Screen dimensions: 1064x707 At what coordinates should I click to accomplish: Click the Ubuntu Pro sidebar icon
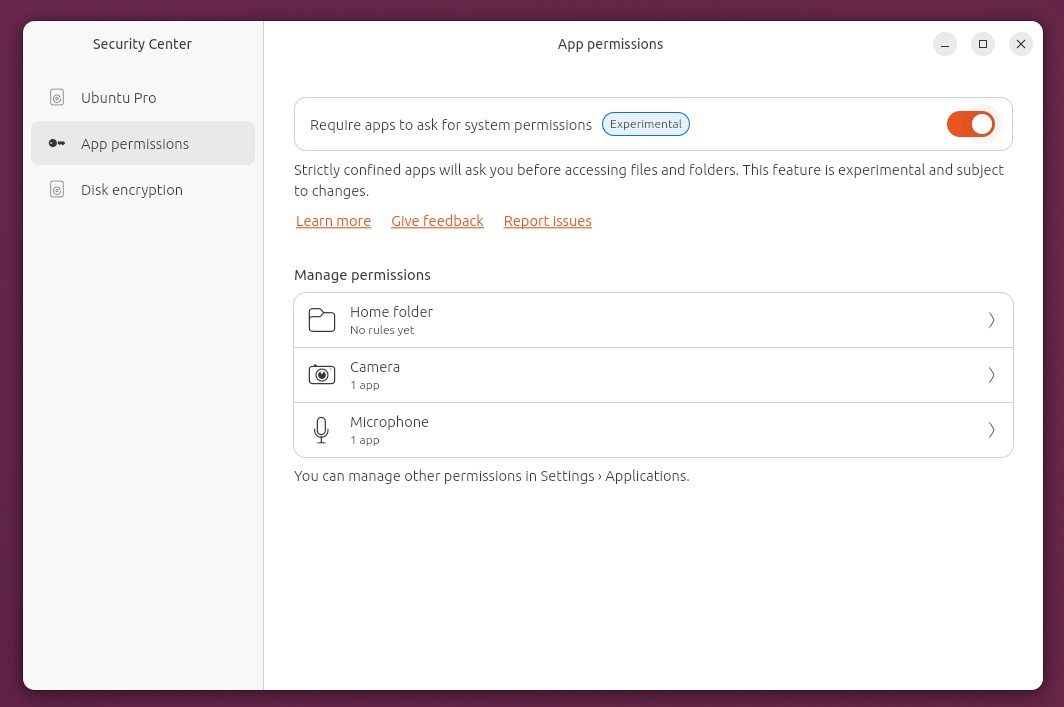pyautogui.click(x=57, y=98)
